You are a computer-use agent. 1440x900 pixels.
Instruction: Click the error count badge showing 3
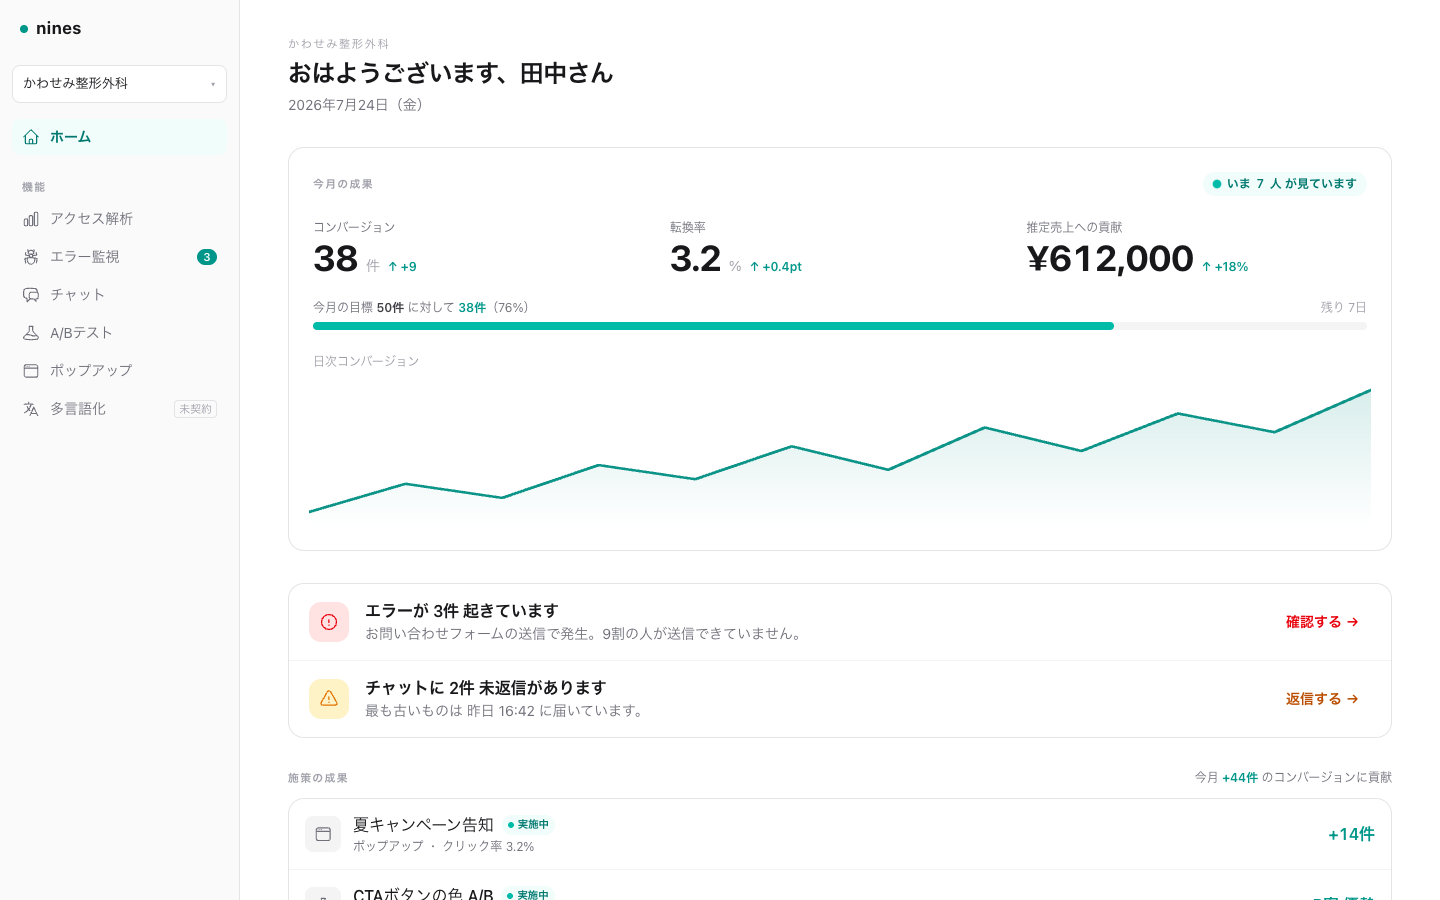point(207,257)
